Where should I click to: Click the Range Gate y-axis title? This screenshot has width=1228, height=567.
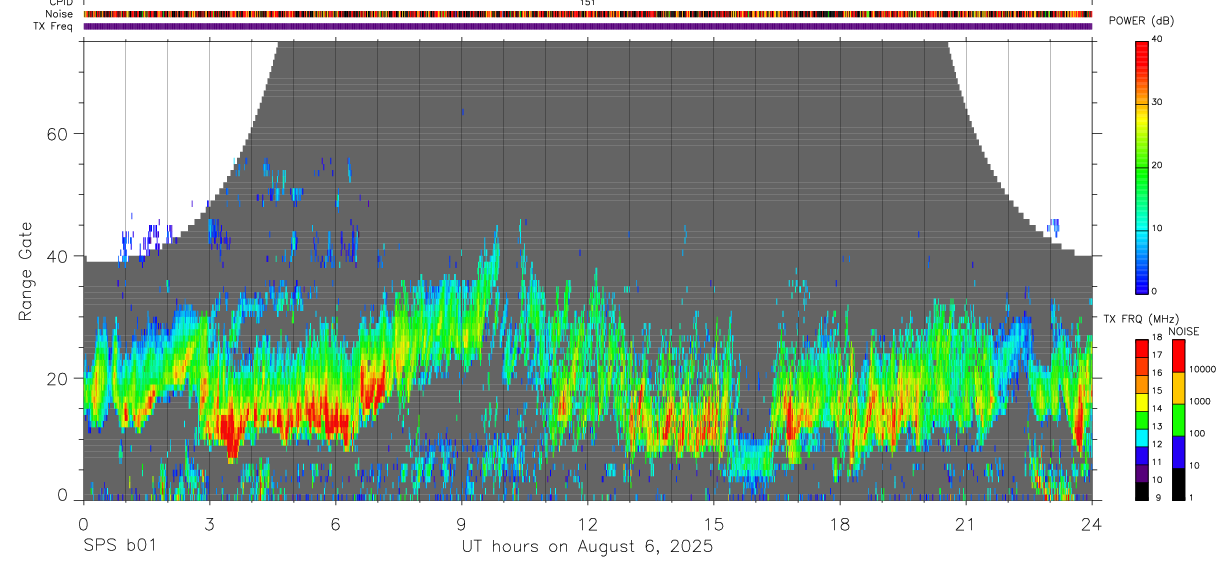pyautogui.click(x=25, y=270)
